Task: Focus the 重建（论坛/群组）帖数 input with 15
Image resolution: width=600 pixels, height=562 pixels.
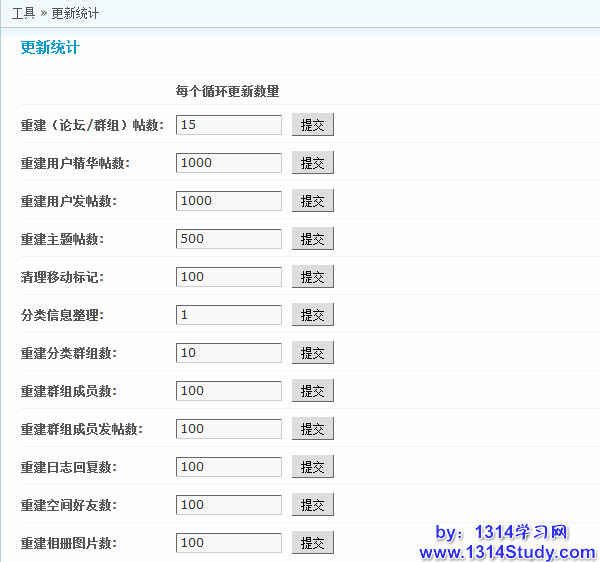Action: (228, 125)
